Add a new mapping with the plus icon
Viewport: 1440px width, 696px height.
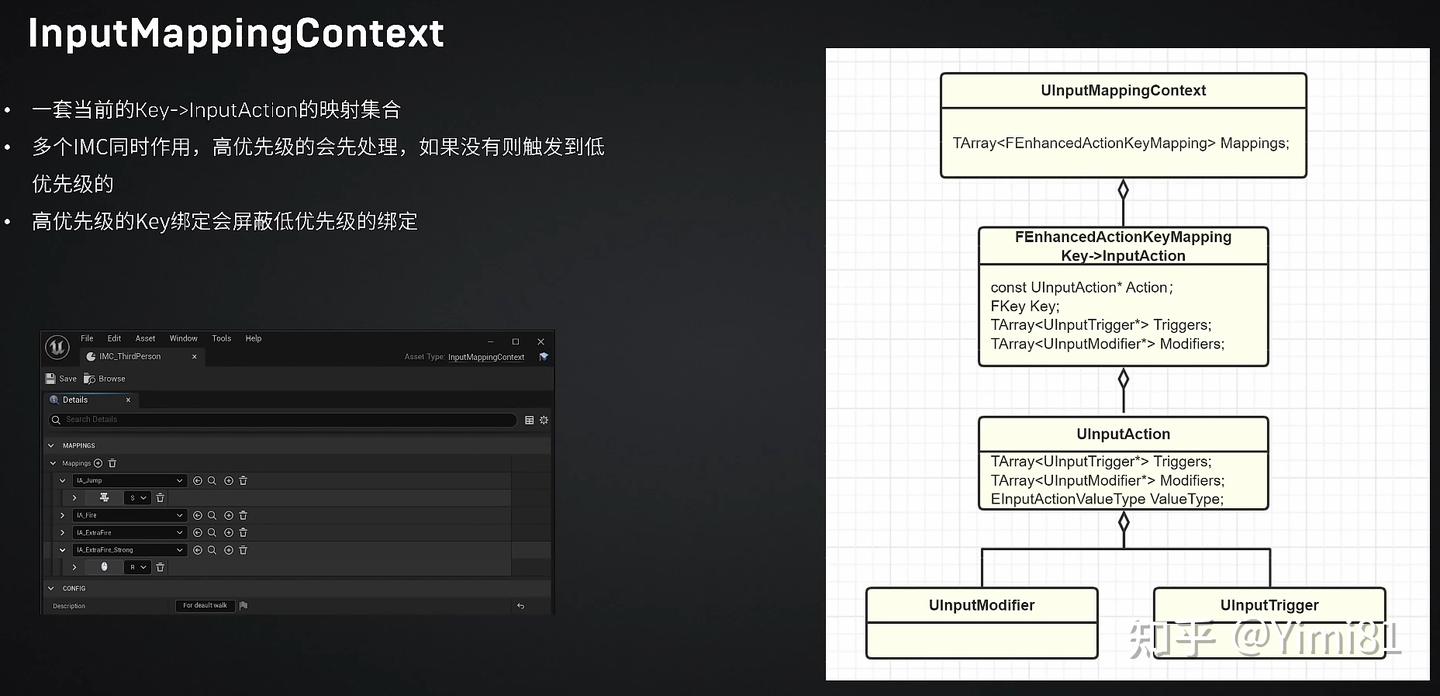(97, 463)
